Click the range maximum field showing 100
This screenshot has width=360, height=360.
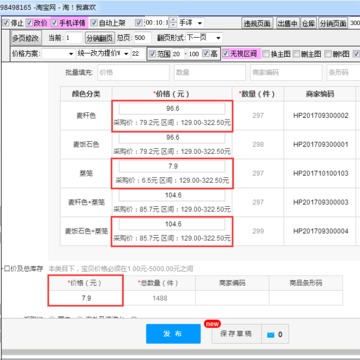(194, 54)
